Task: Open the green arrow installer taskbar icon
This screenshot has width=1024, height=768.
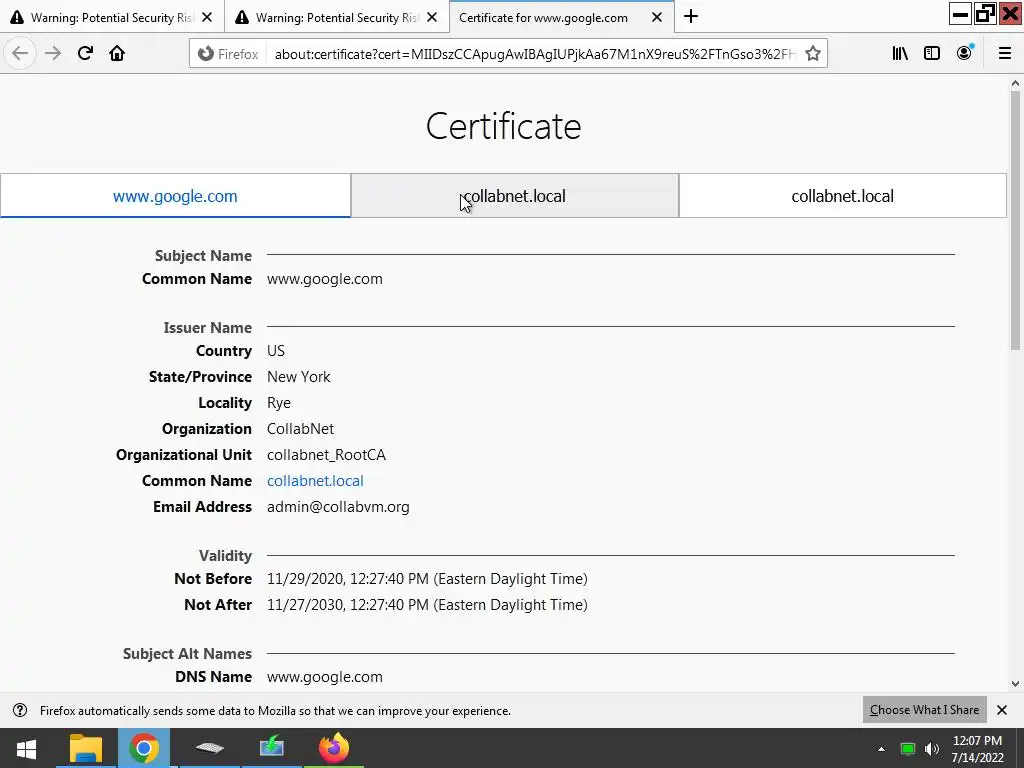Action: [x=272, y=748]
